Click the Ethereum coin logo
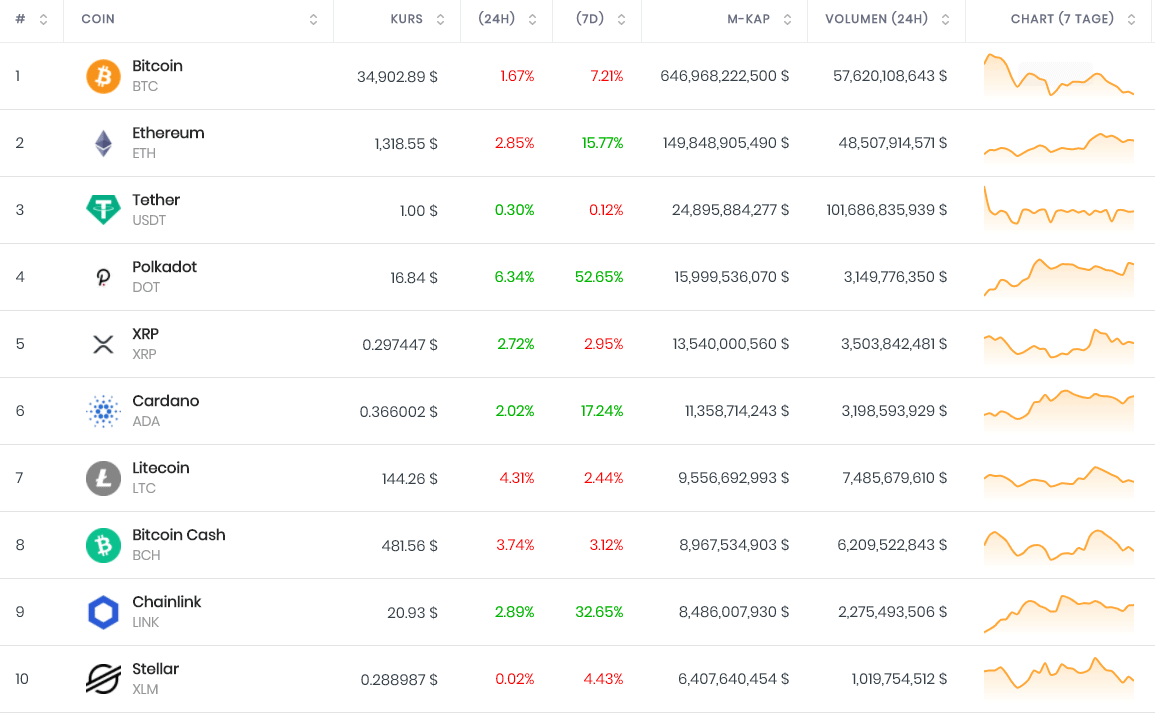The height and width of the screenshot is (713, 1155). click(103, 144)
